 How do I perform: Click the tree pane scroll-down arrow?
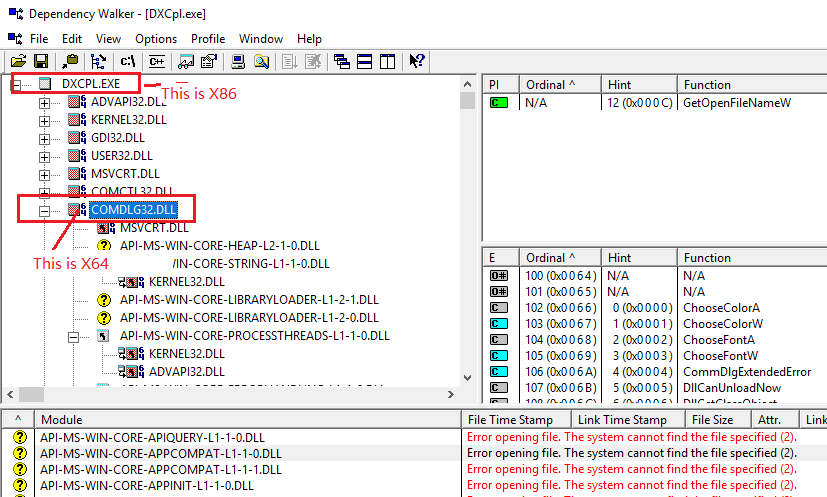[467, 377]
